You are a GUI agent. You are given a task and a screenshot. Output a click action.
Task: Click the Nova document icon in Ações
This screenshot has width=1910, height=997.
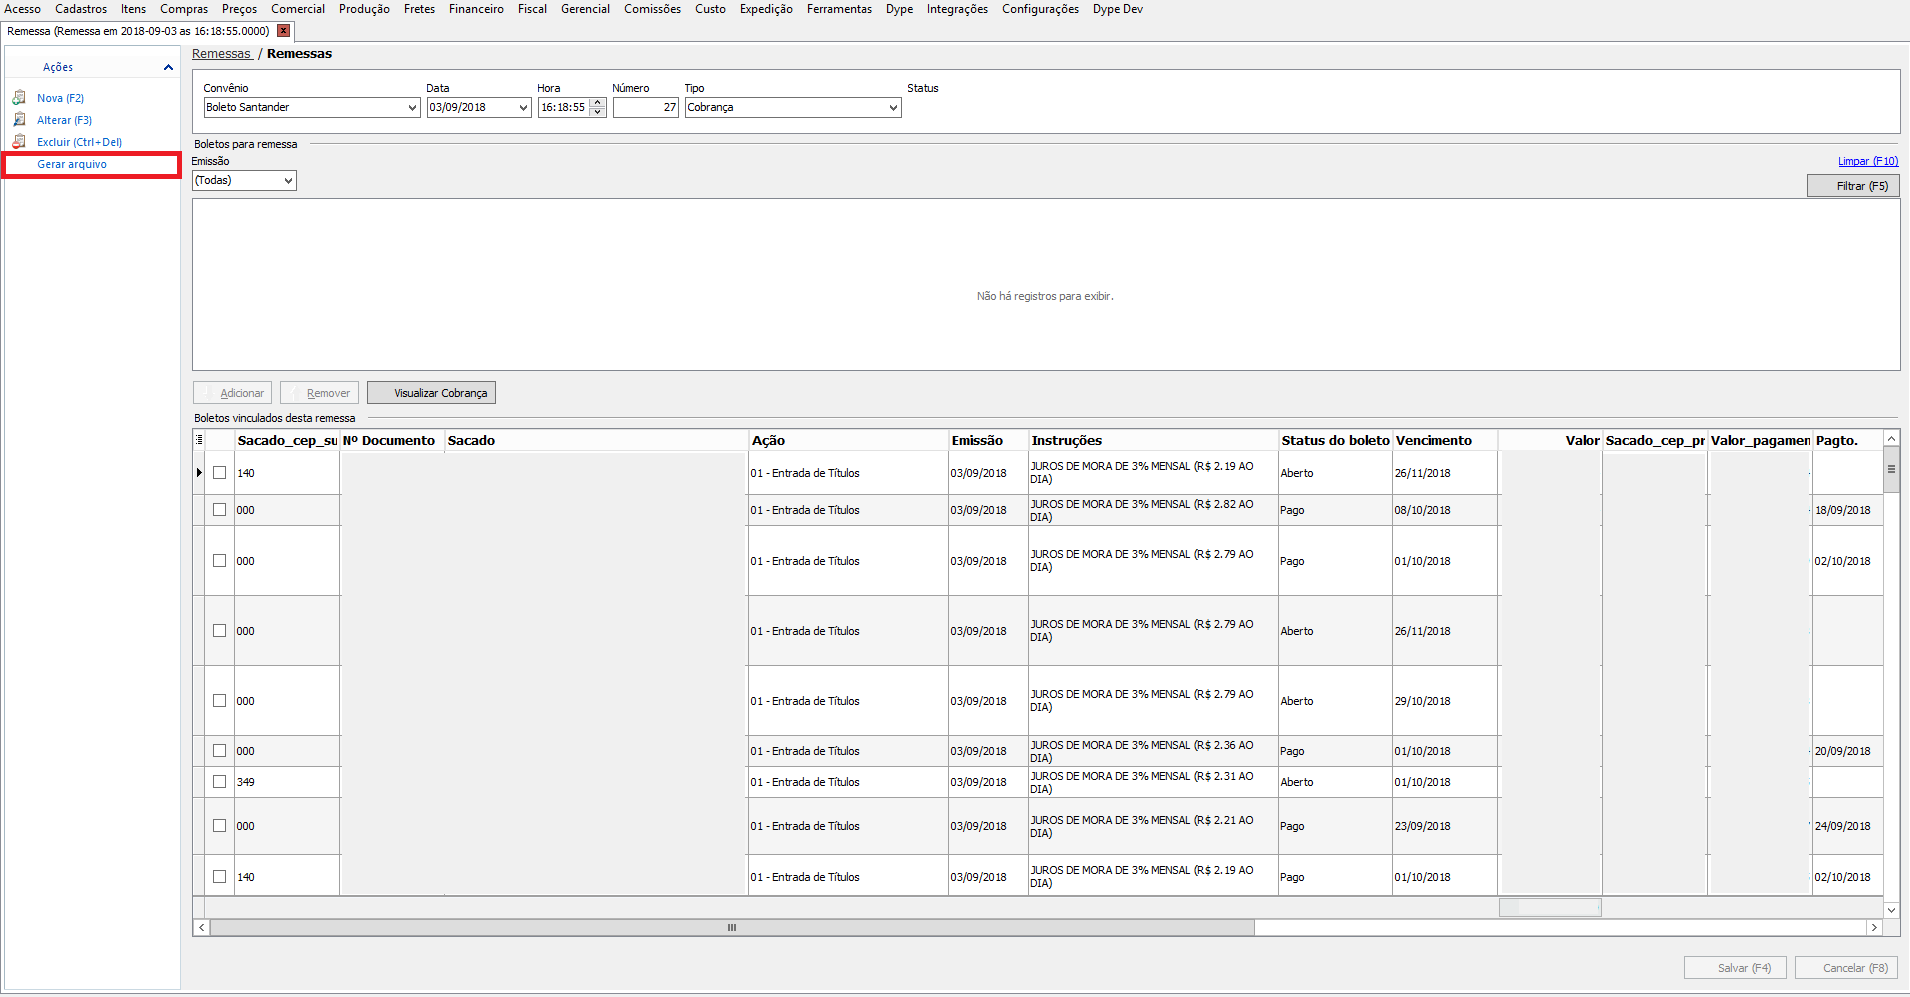tap(19, 98)
